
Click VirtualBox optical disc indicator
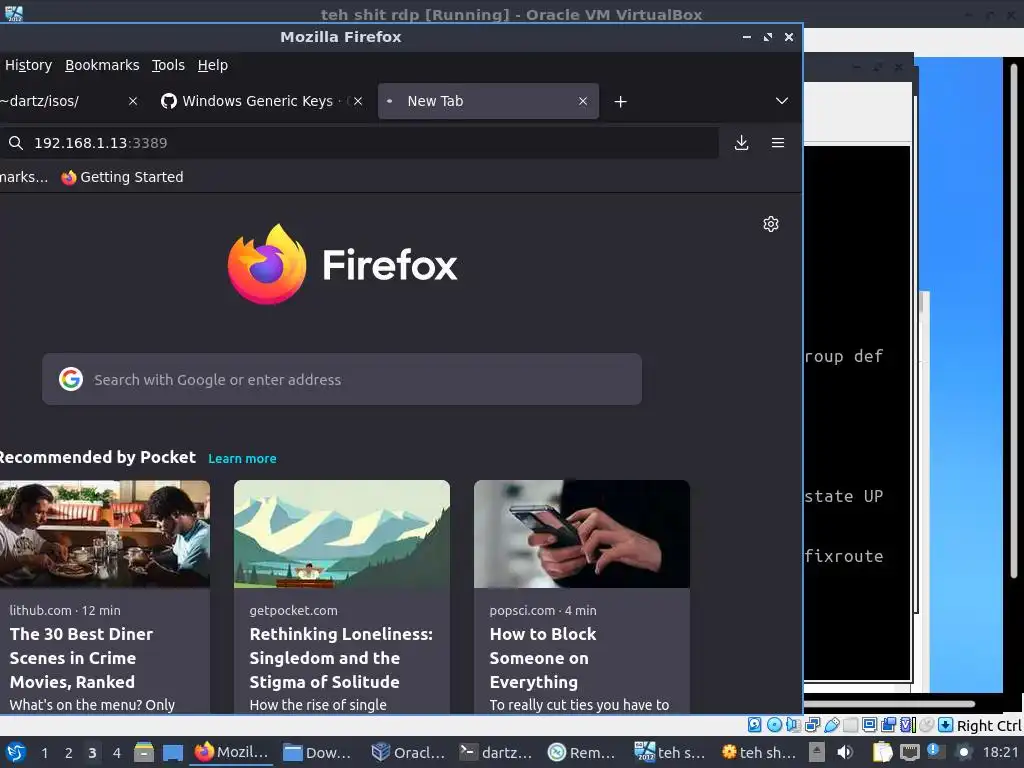click(x=774, y=725)
